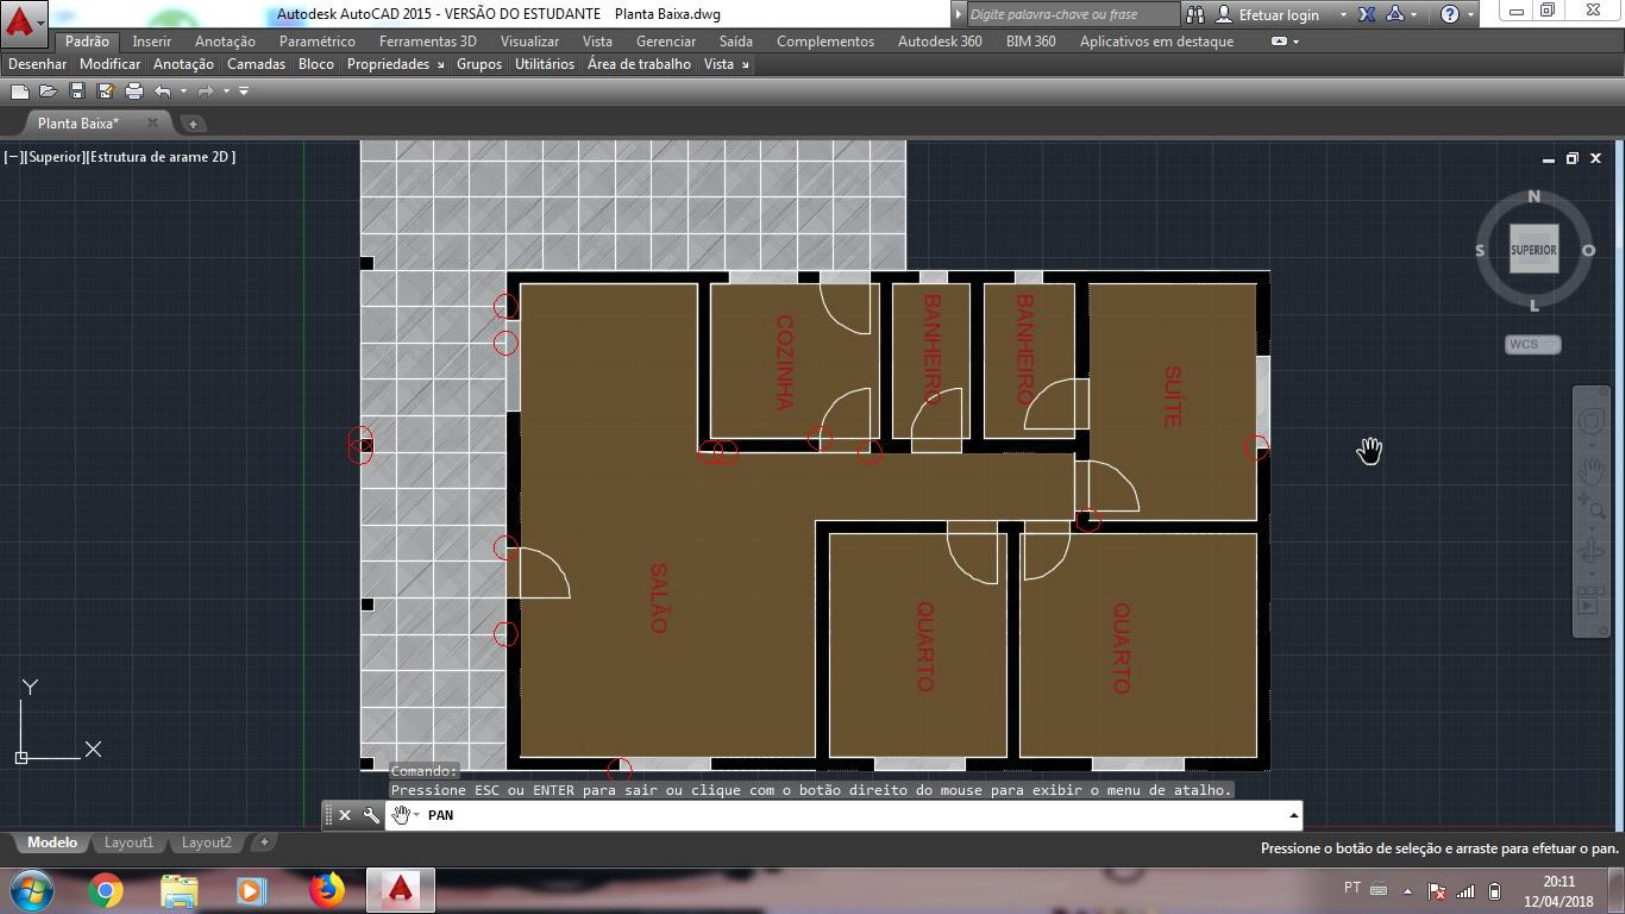Image resolution: width=1625 pixels, height=914 pixels.
Task: Launch Firefox from the Windows taskbar
Action: 325,889
